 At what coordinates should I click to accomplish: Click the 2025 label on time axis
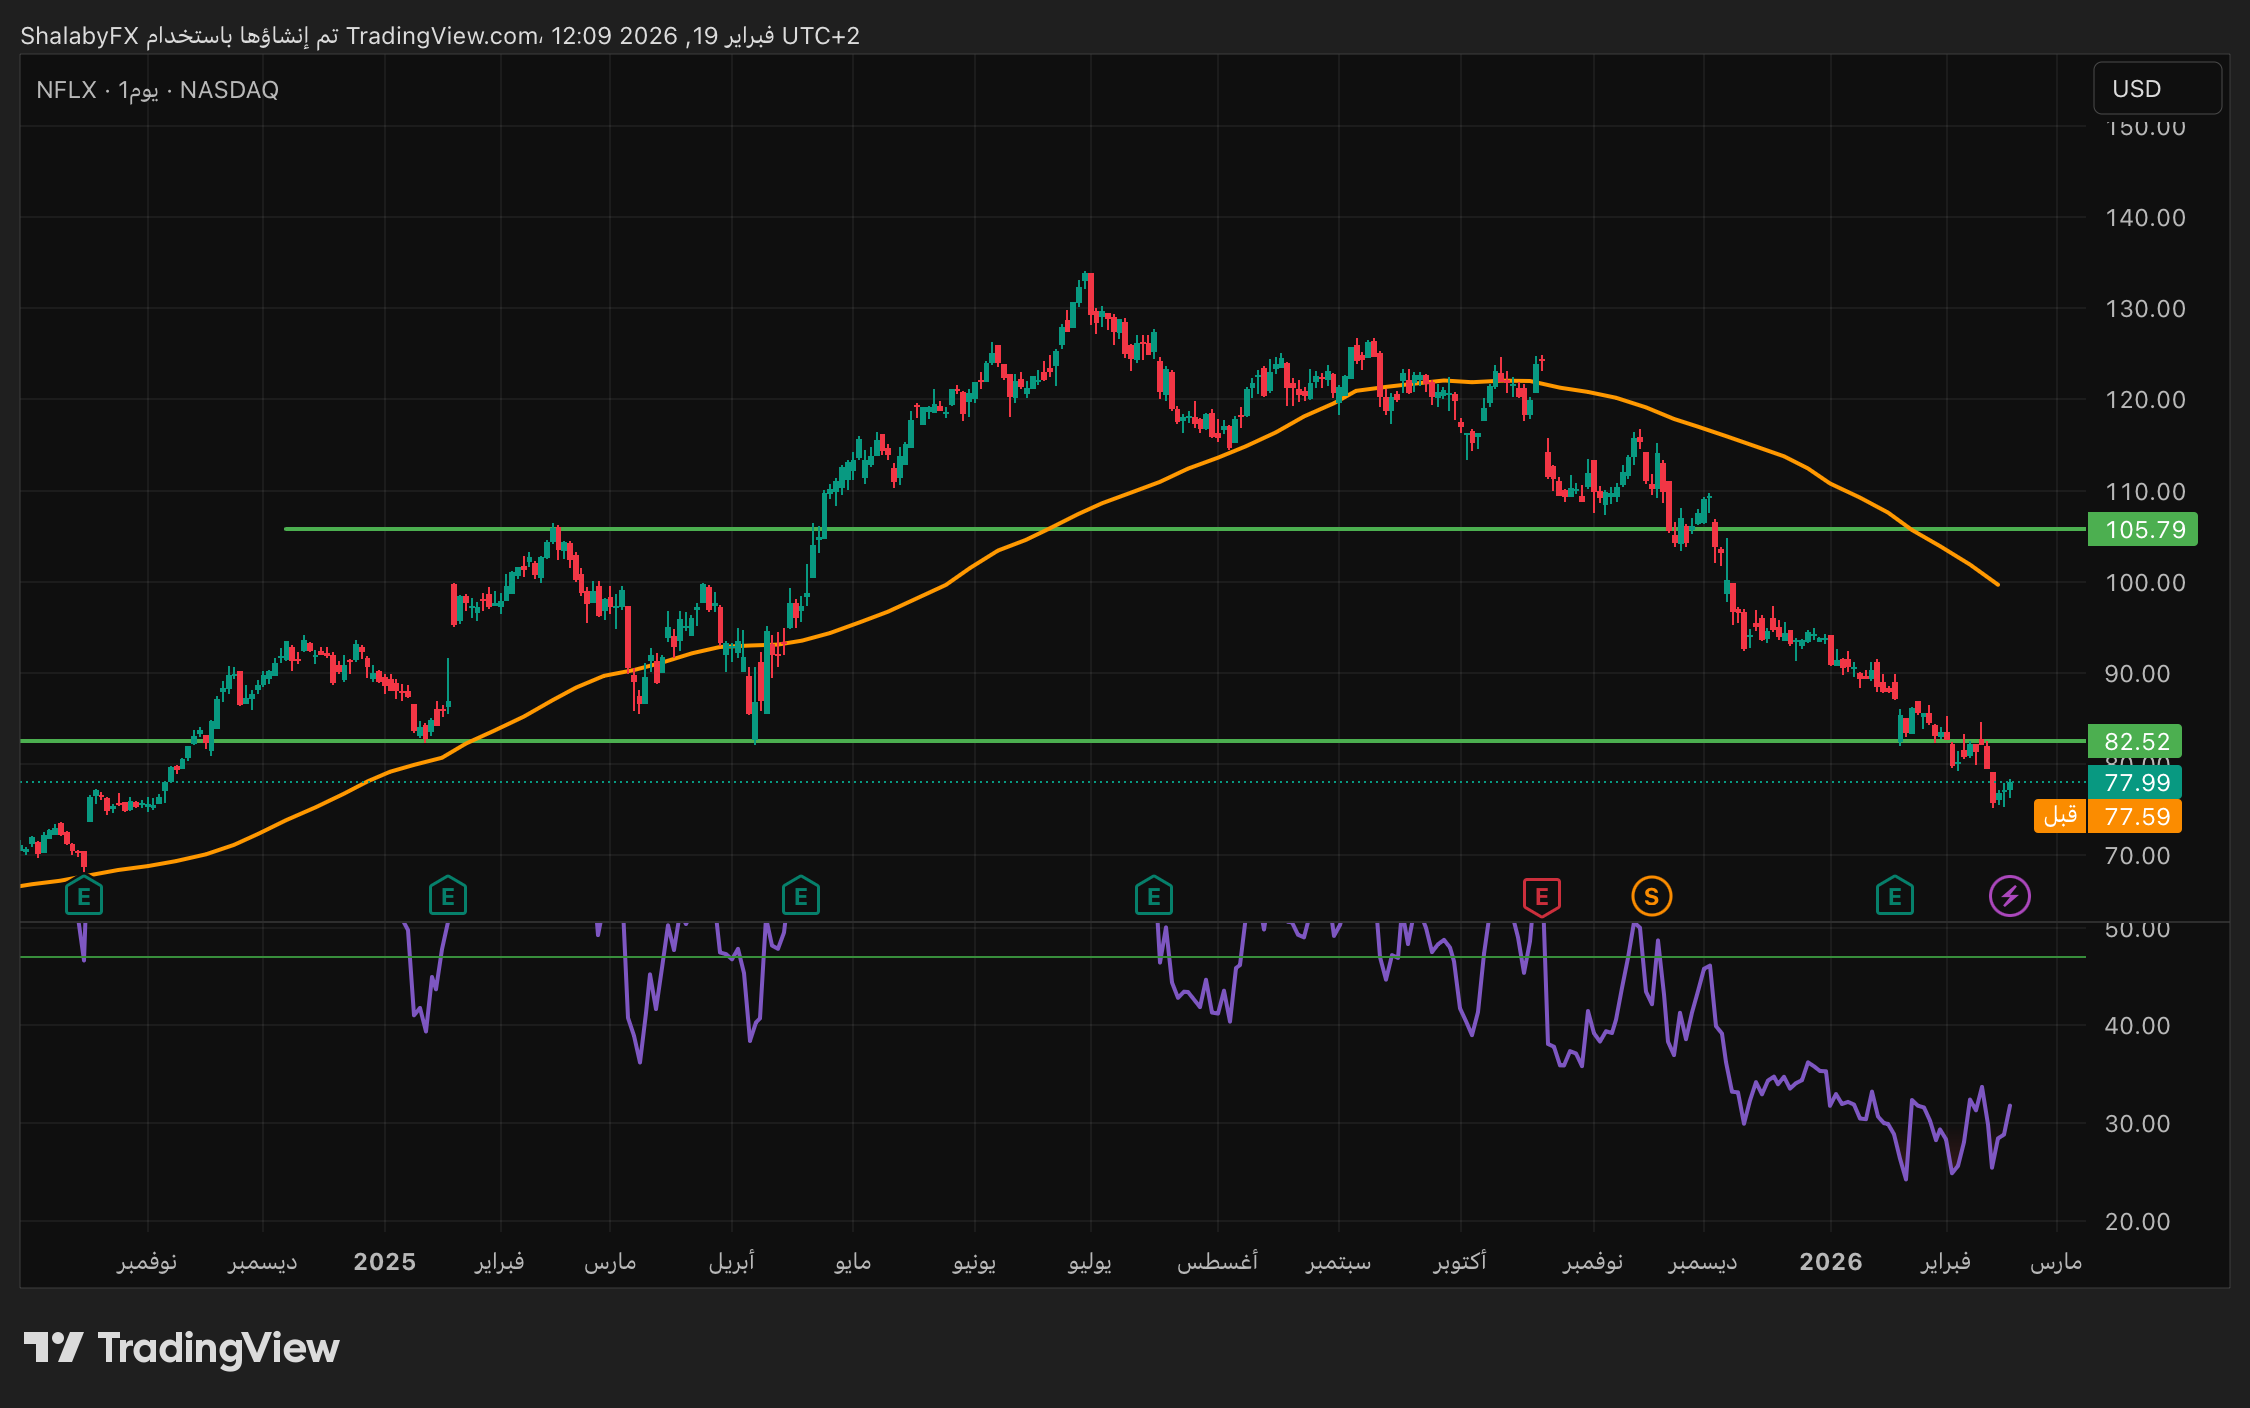pos(384,1261)
